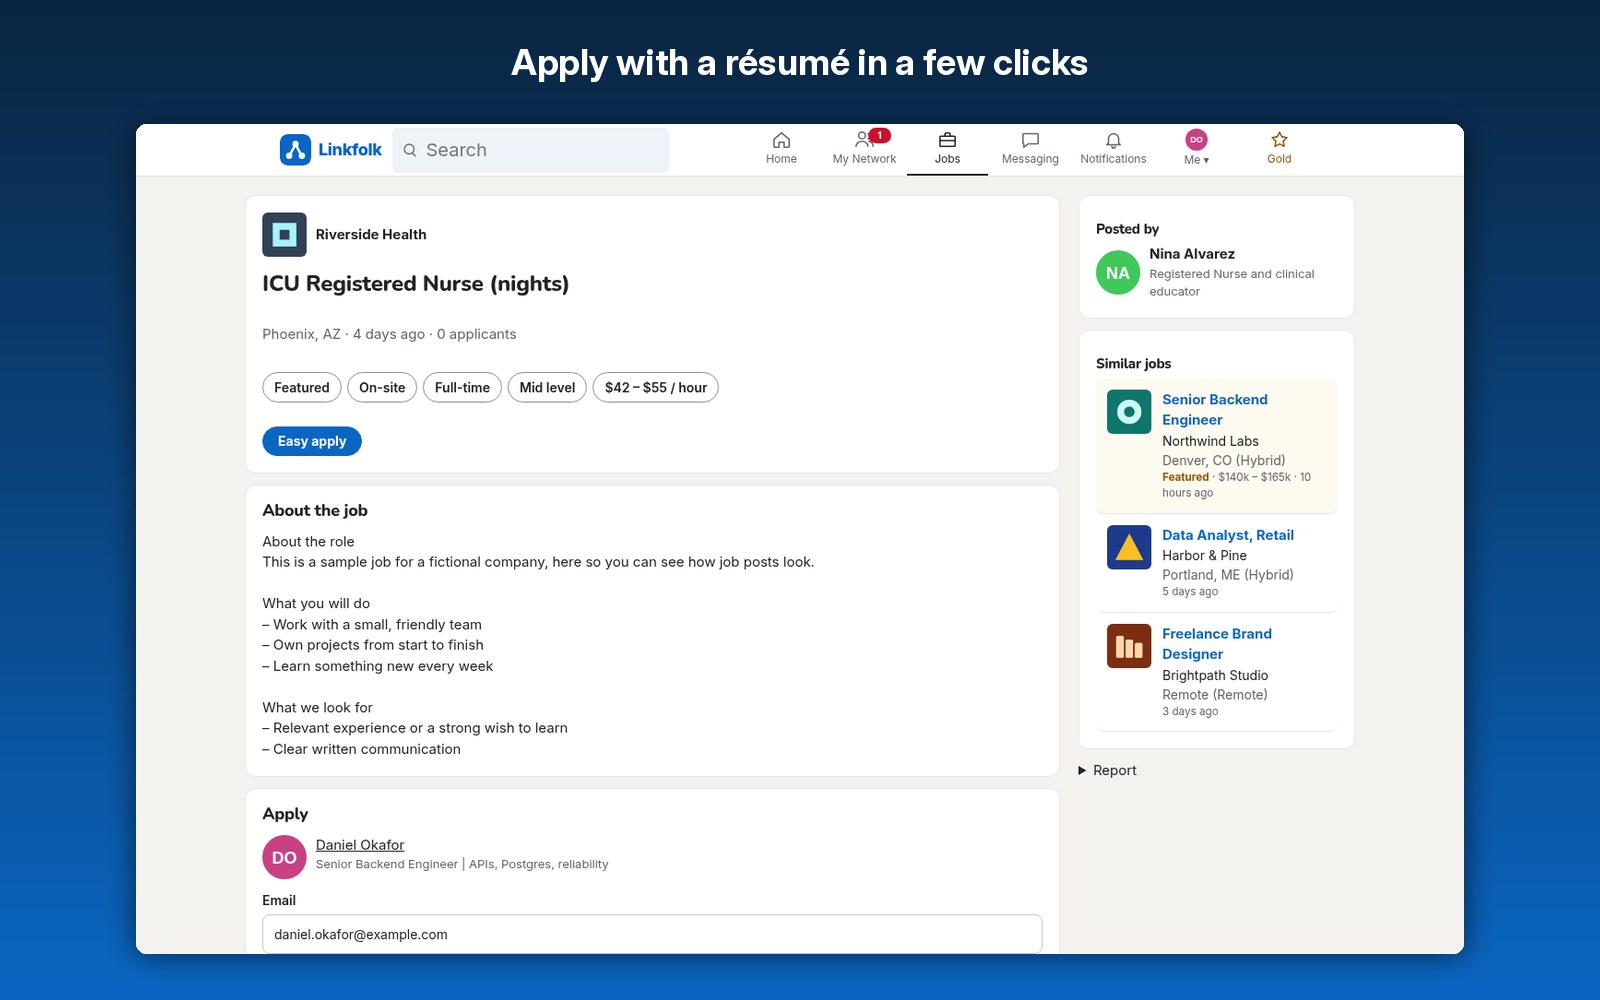Go to Home via house icon
1600x1000 pixels.
coord(781,140)
